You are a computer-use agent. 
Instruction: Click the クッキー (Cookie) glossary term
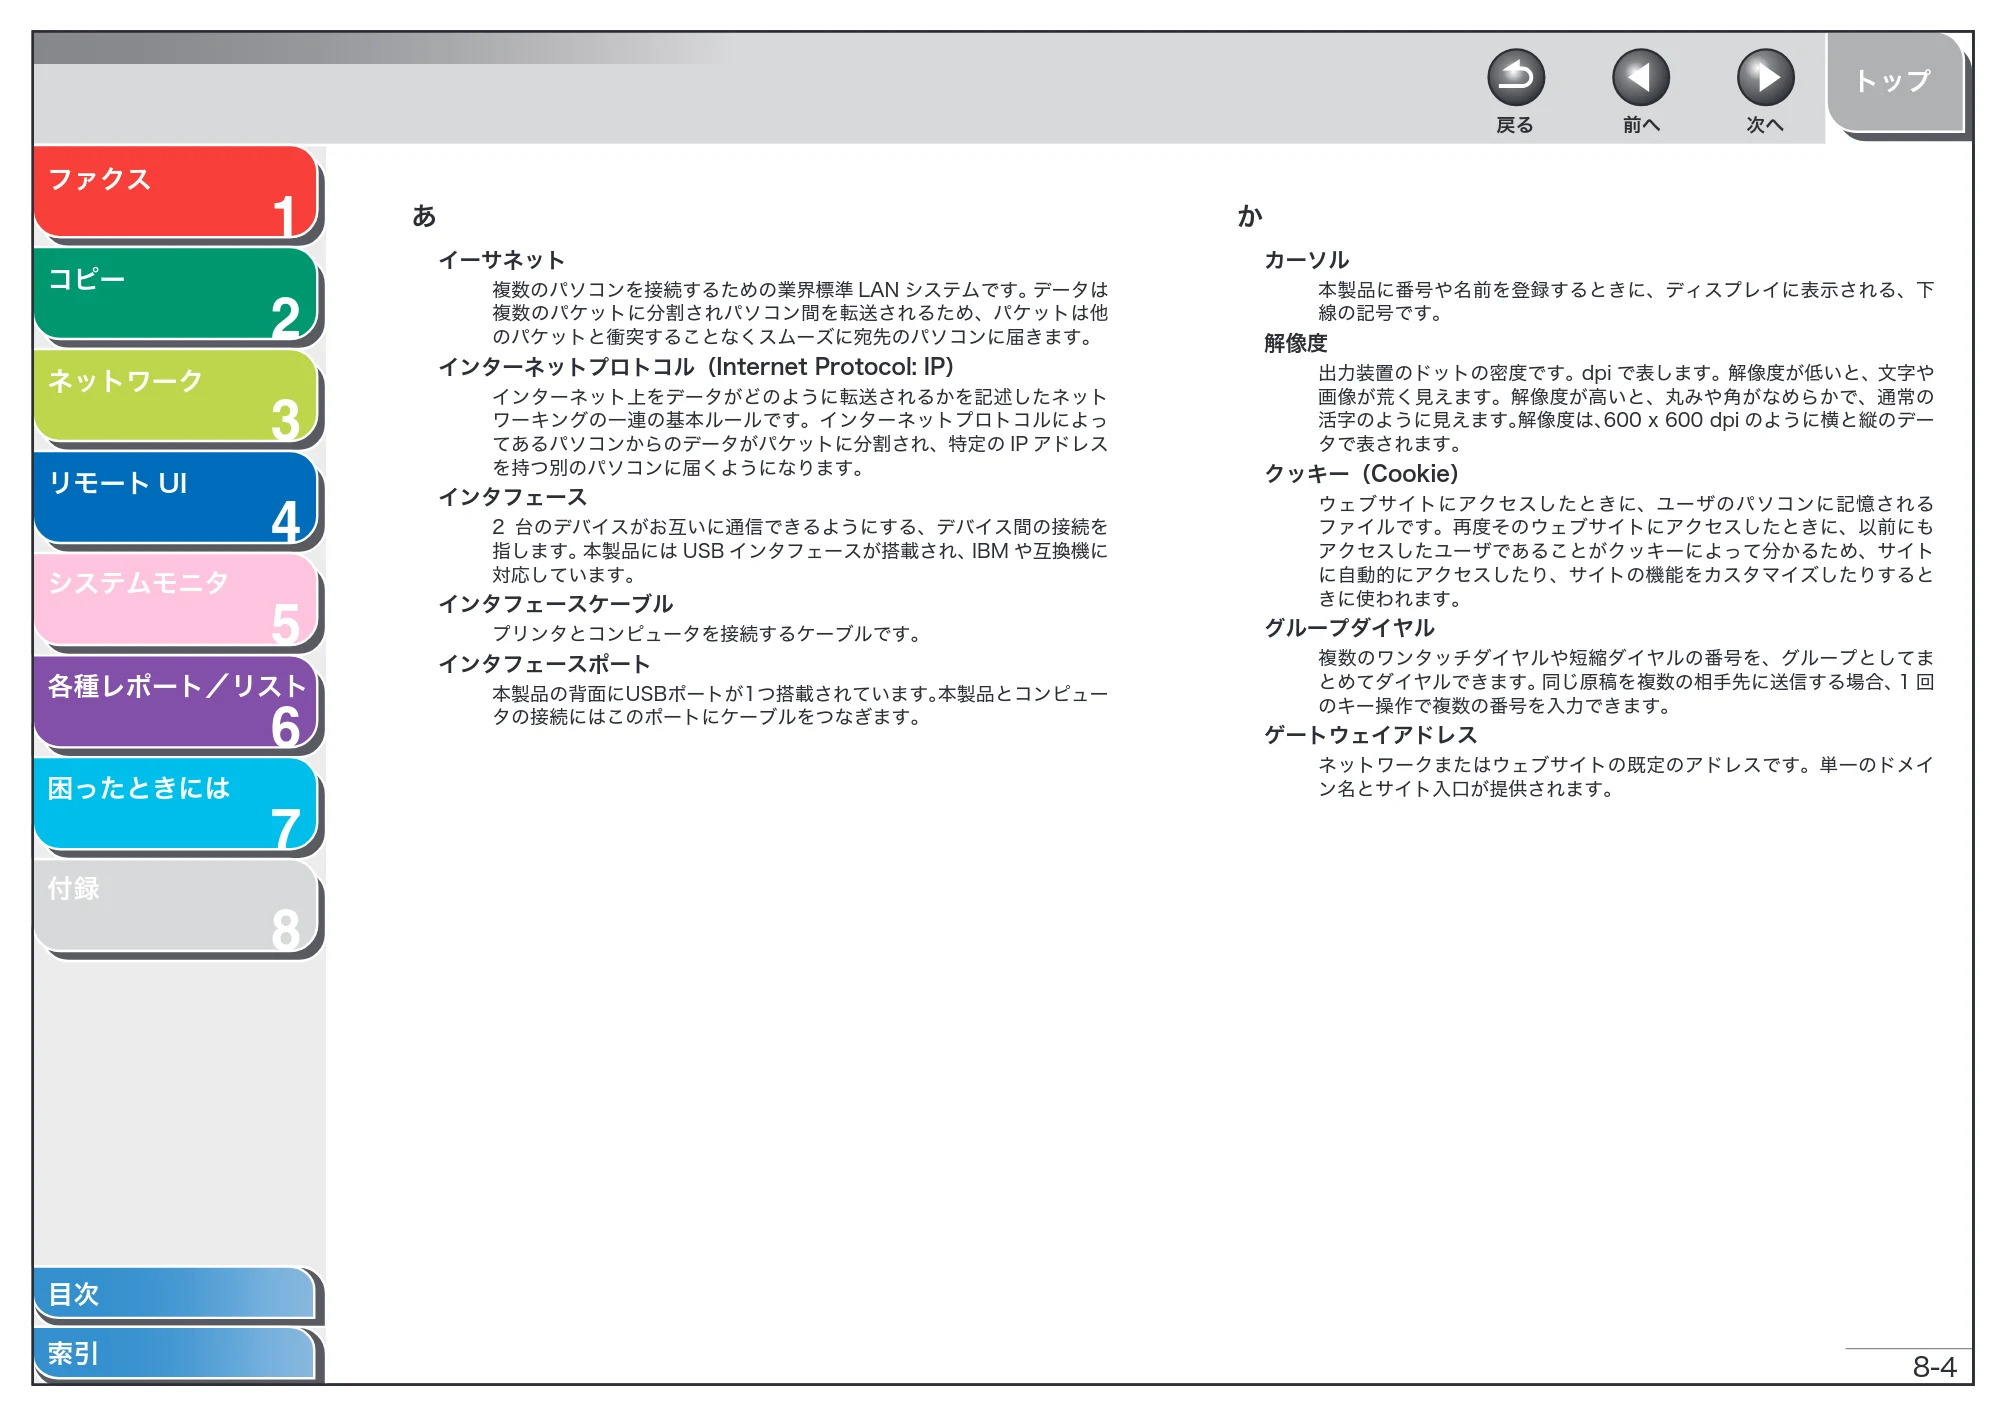click(x=1362, y=474)
